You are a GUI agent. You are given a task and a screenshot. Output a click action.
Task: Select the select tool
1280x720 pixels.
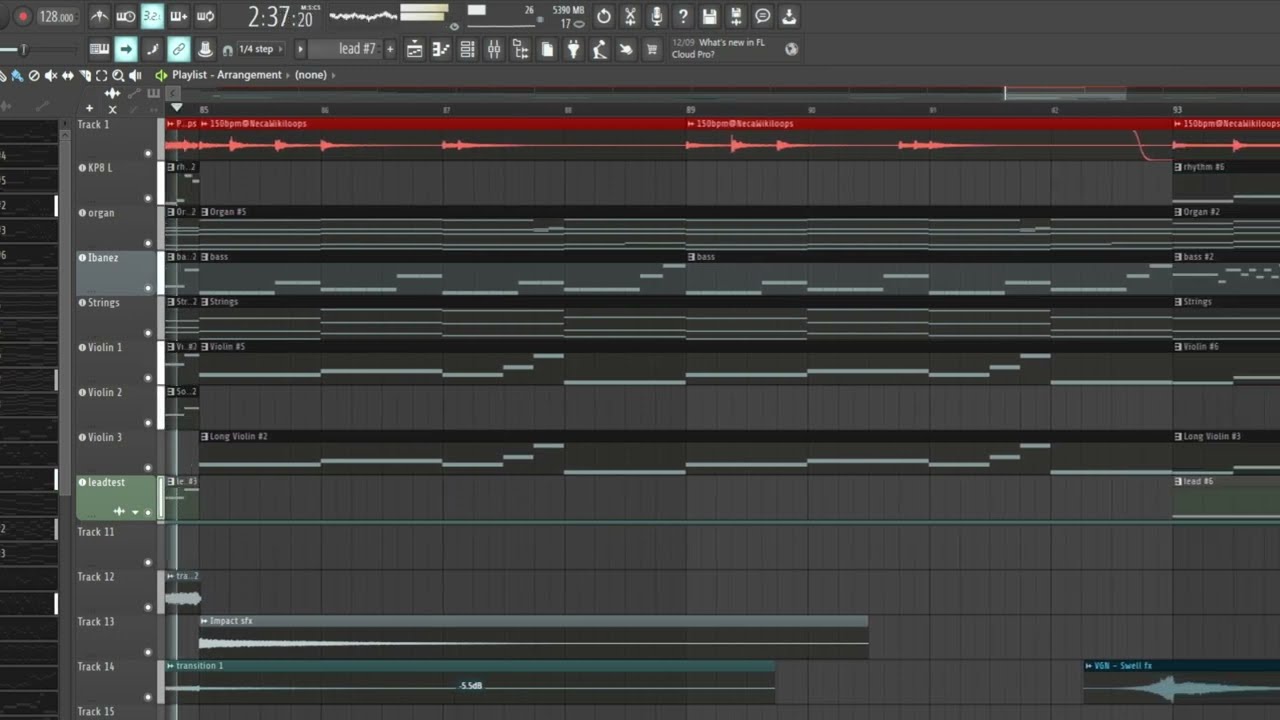click(102, 75)
